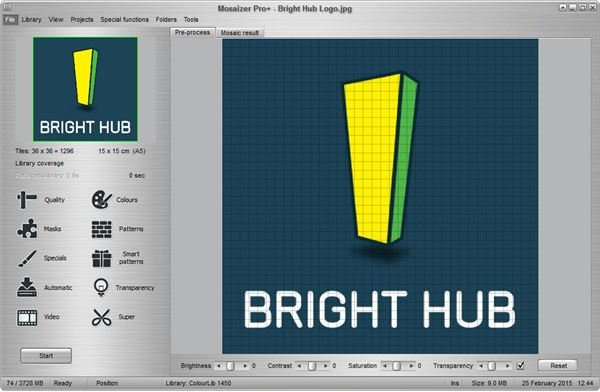600x392 pixels.
Task: Click the Automatic download tray icon
Action: pos(27,287)
